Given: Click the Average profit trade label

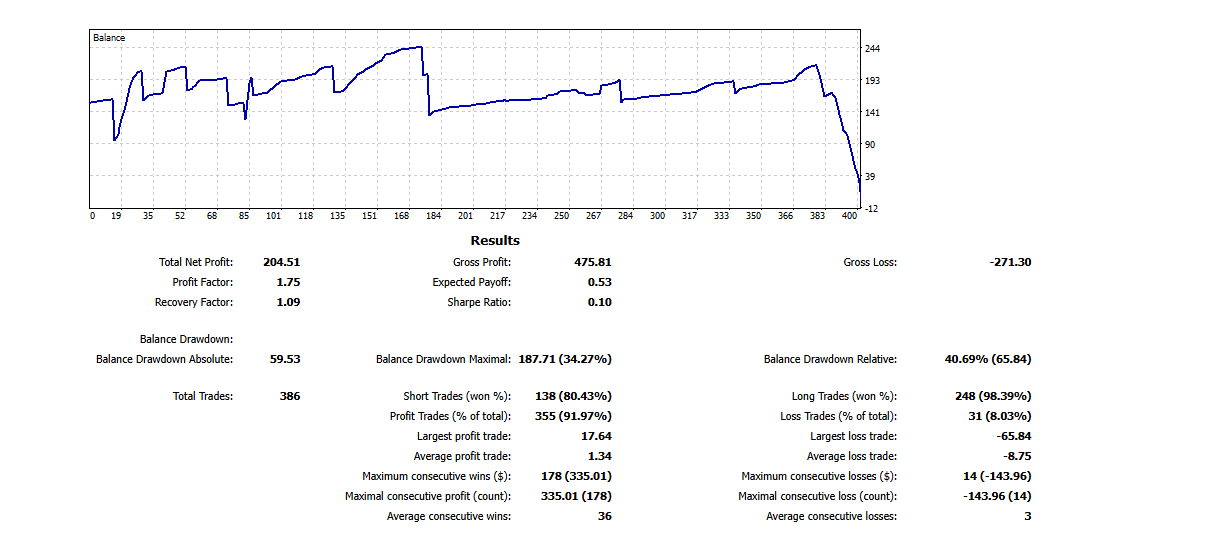Looking at the screenshot, I should (x=463, y=457).
